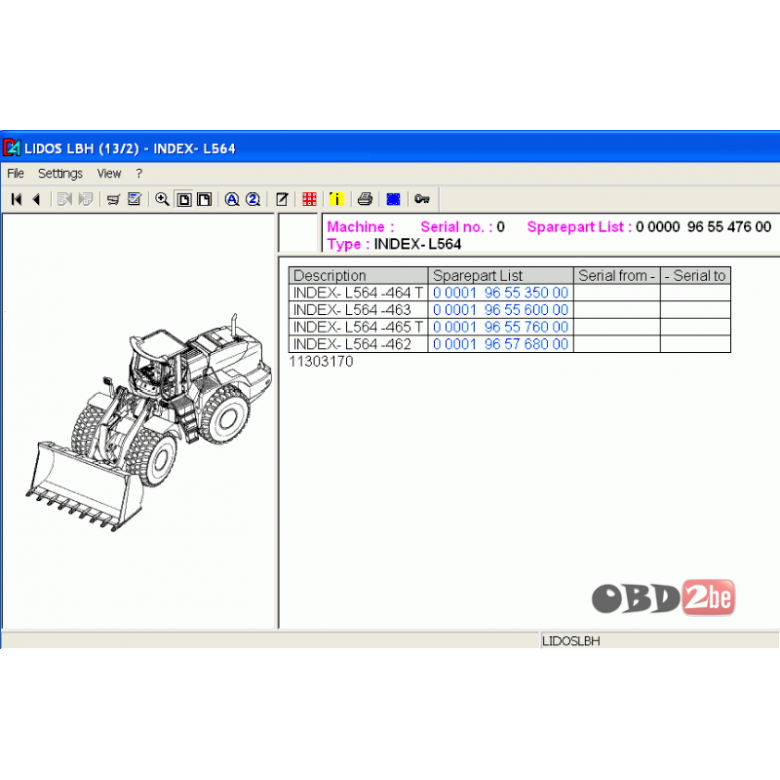Viewport: 780px width, 780px height.
Task: Open sparepart list 0 0001 96 55 600 00
Action: 500,310
